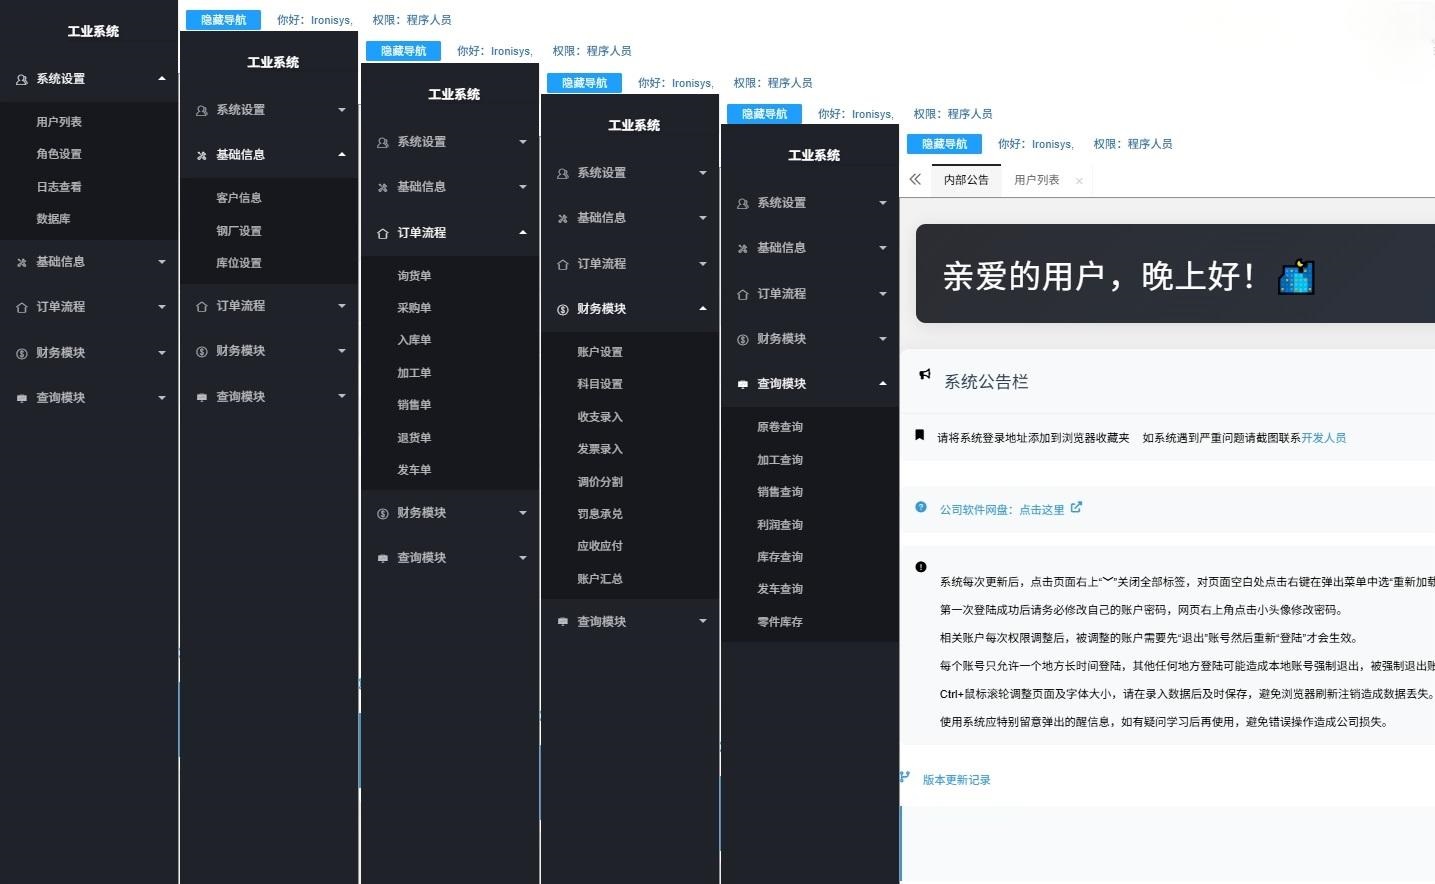
Task: Click the bookmark icon before the 收藏夹 notice
Action: coord(920,435)
